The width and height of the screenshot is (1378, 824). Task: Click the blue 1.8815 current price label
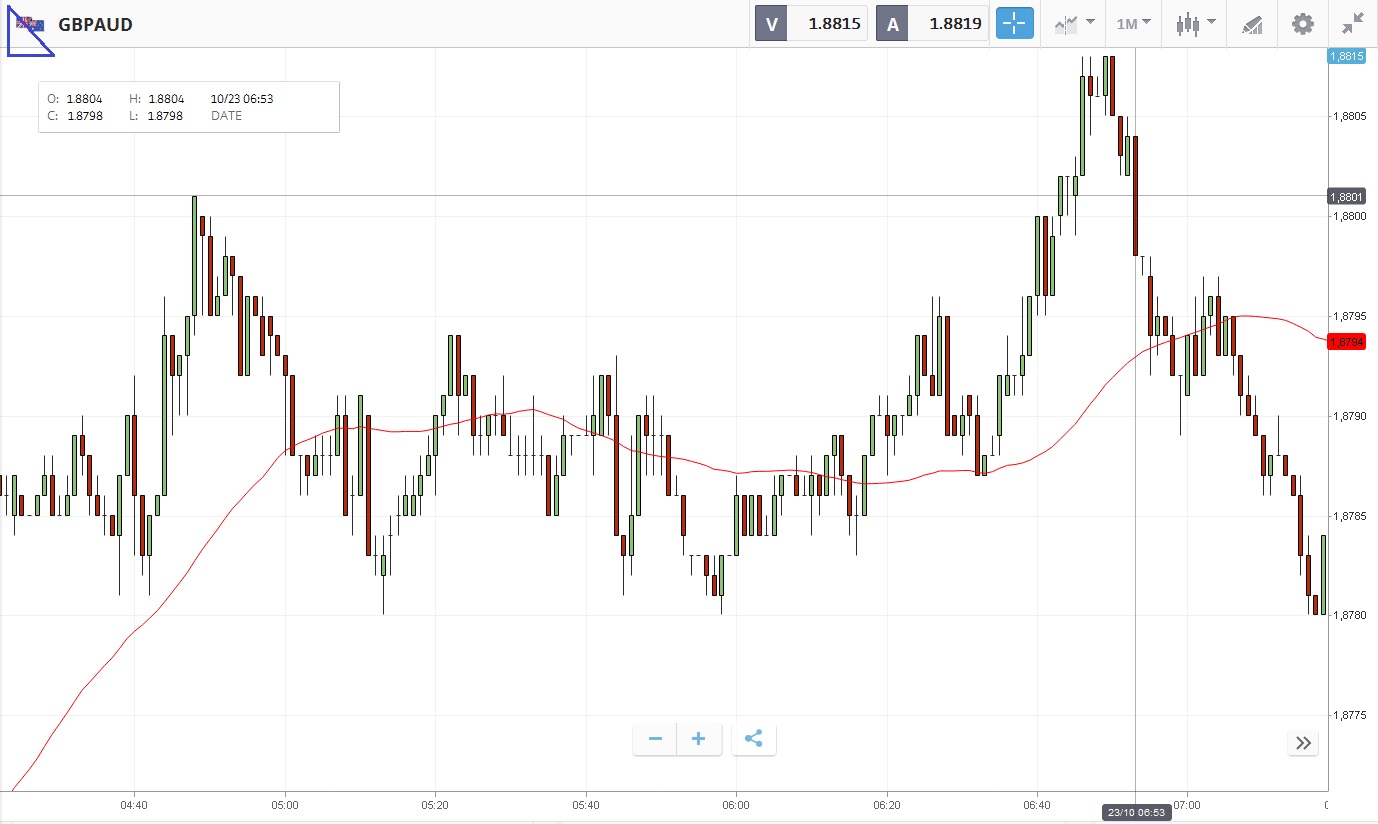click(1346, 56)
